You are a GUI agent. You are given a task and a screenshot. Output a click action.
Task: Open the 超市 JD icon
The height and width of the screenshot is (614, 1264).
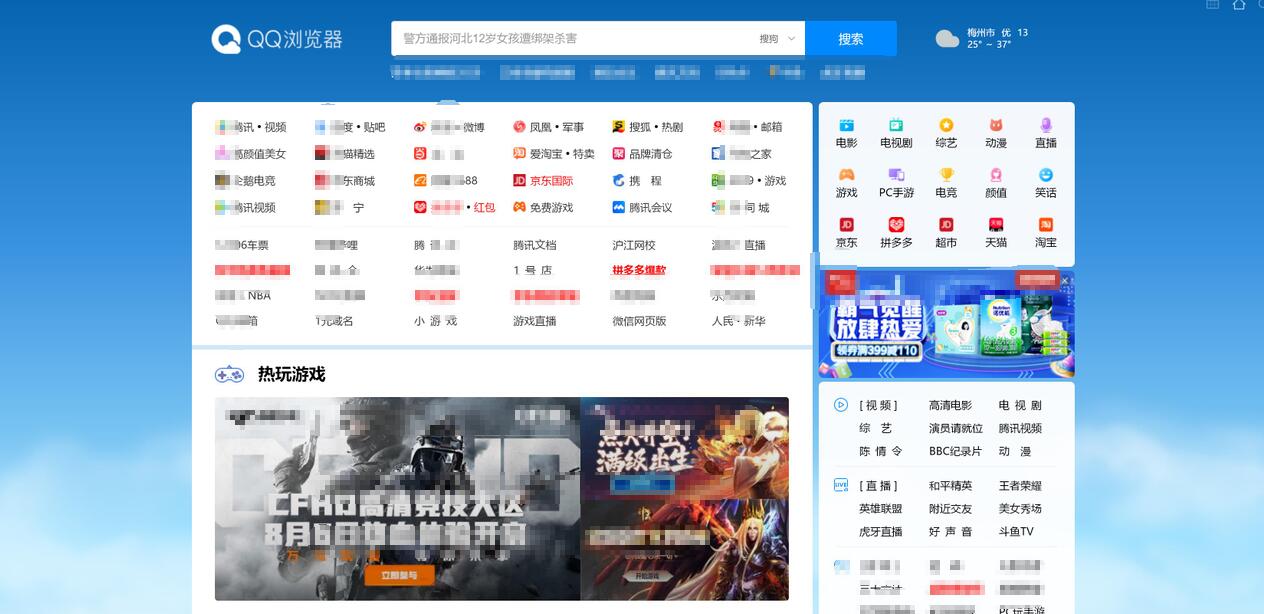(x=946, y=225)
